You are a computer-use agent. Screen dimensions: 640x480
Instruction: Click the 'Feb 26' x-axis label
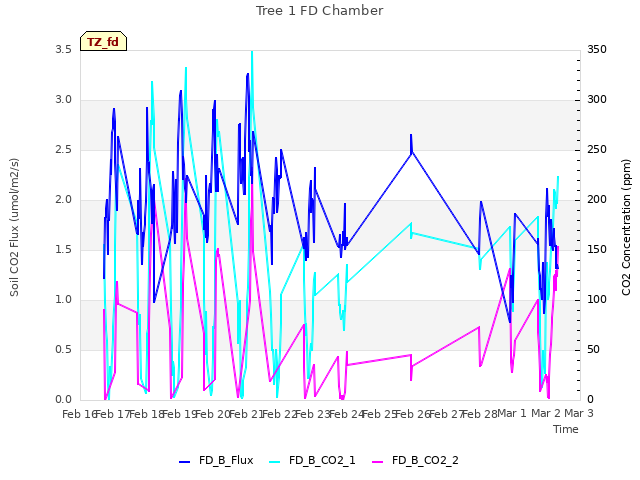point(412,414)
